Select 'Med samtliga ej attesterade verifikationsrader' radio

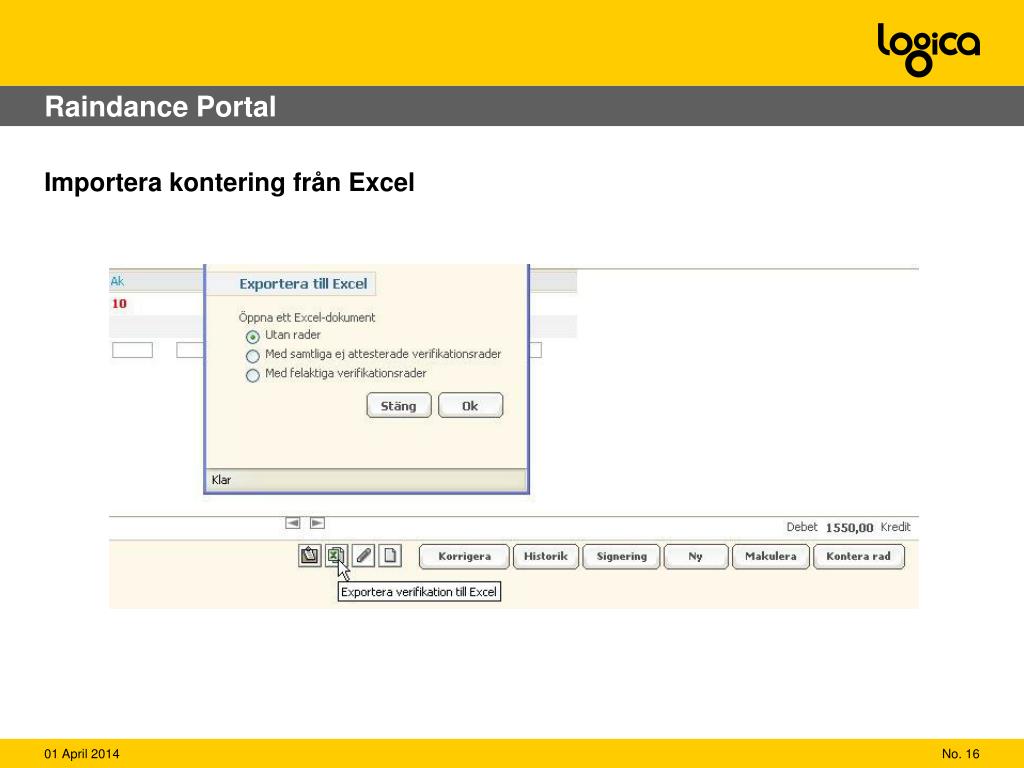click(x=253, y=356)
